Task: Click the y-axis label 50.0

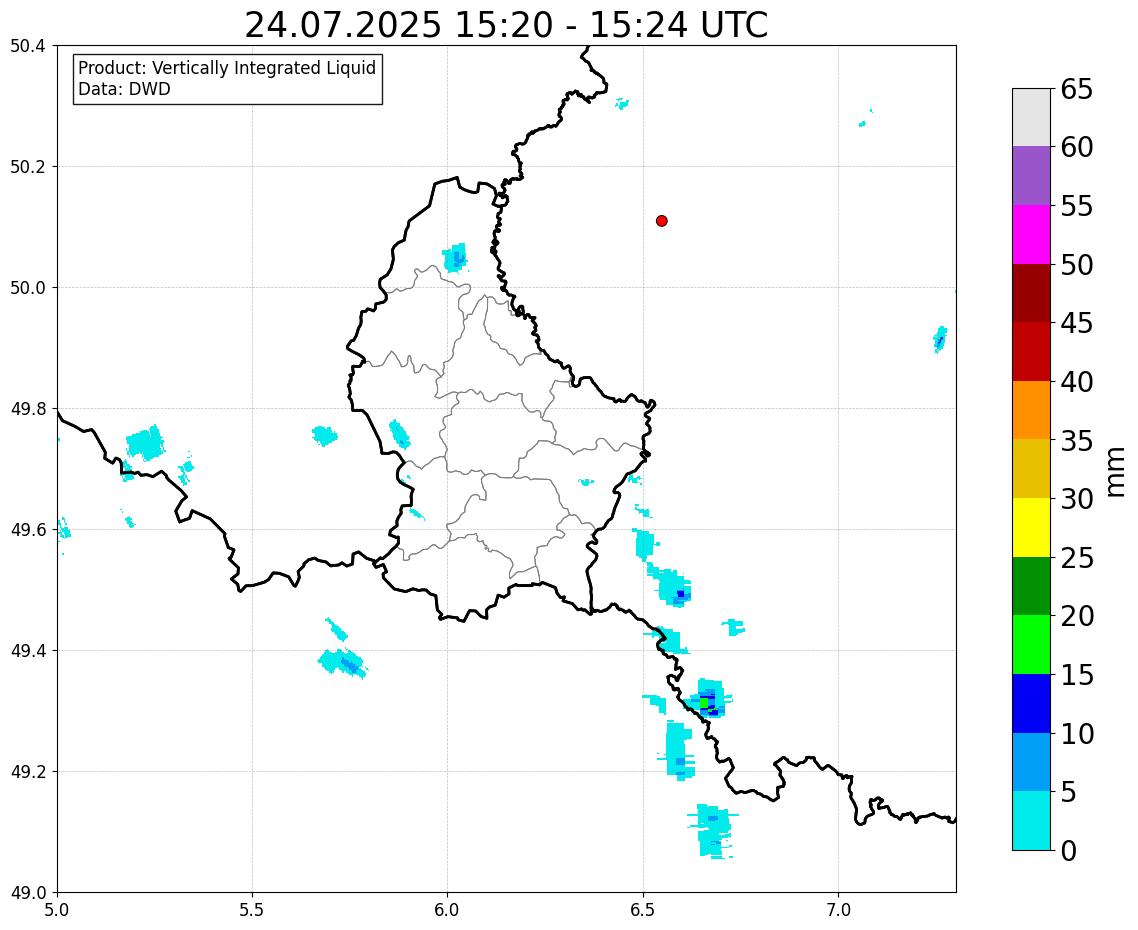Action: coord(28,288)
